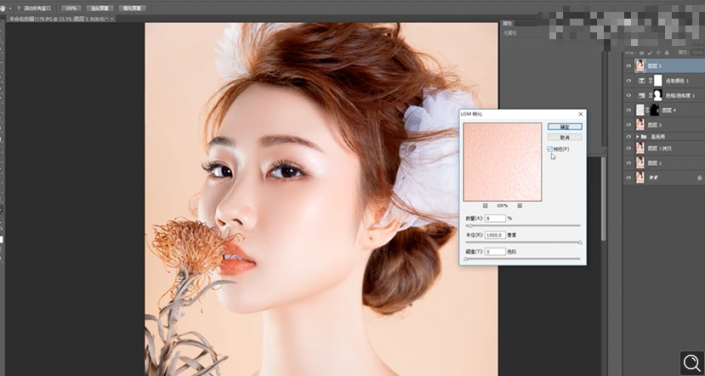
Task: Click the 半径 radius slider handle
Action: (580, 242)
